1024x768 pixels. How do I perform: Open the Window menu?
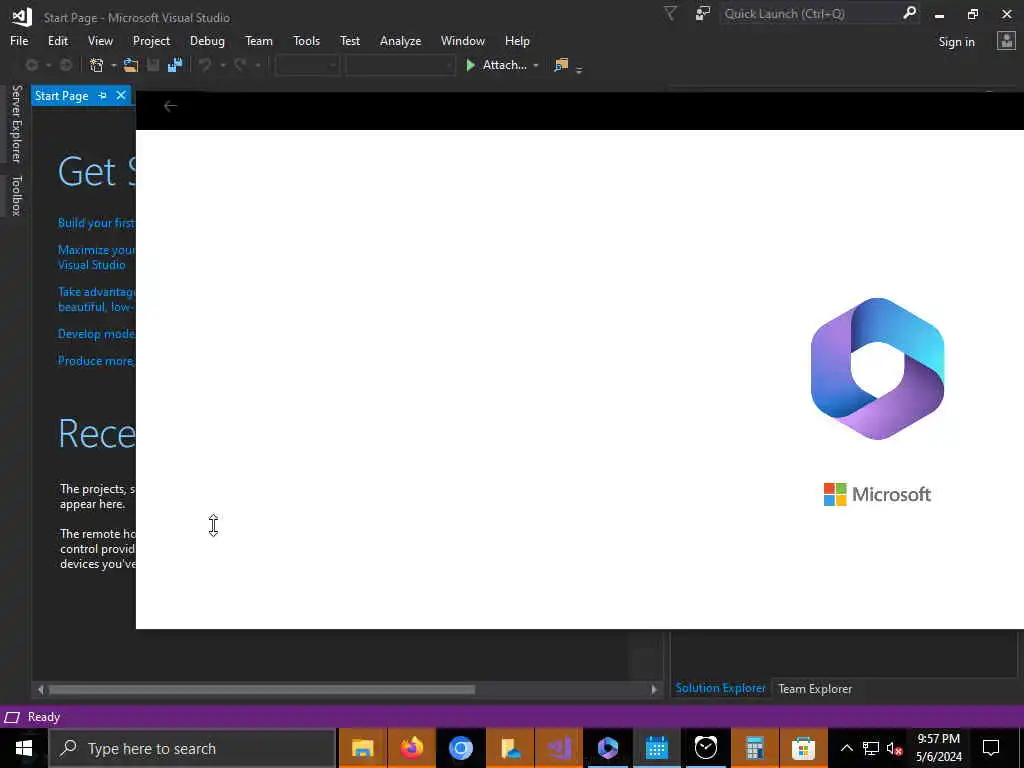(x=462, y=40)
